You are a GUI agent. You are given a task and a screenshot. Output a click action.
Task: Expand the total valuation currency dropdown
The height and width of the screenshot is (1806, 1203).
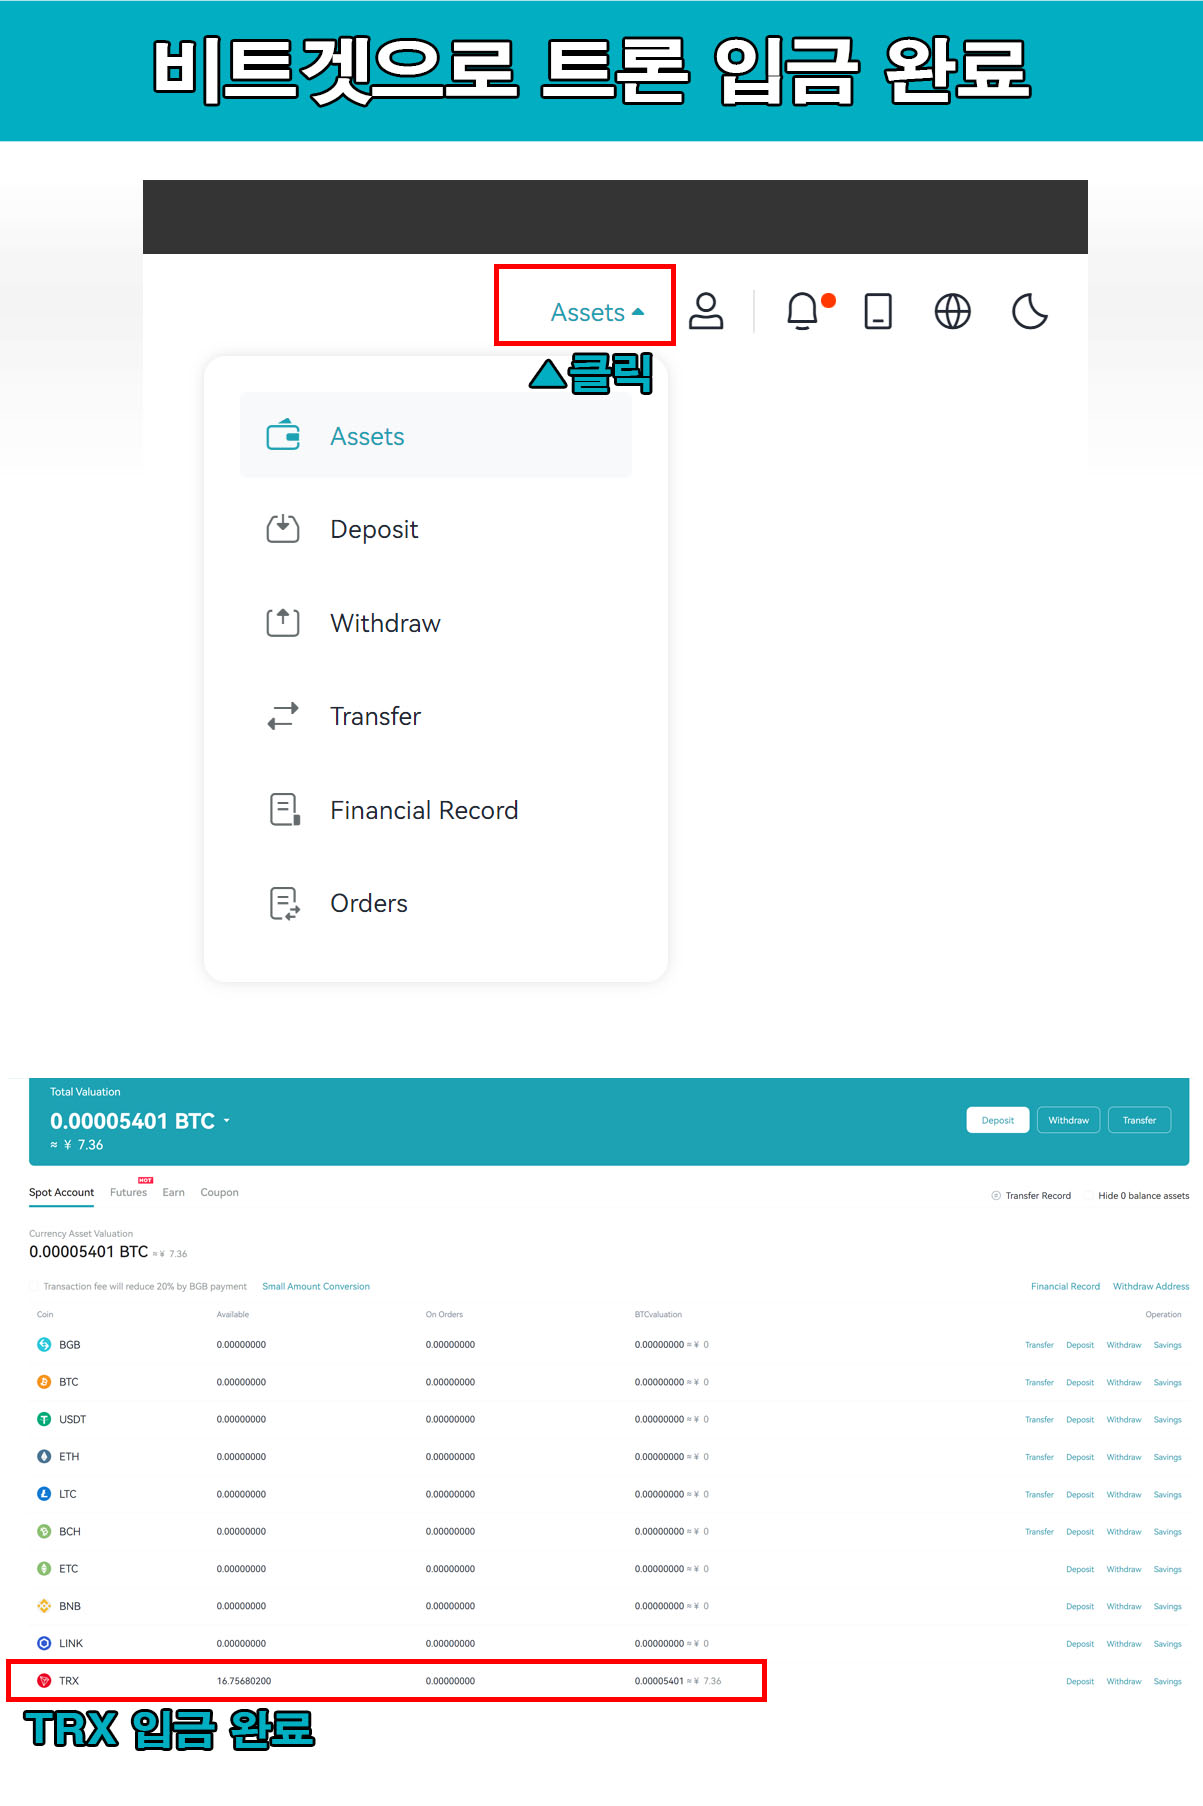[x=227, y=1121]
